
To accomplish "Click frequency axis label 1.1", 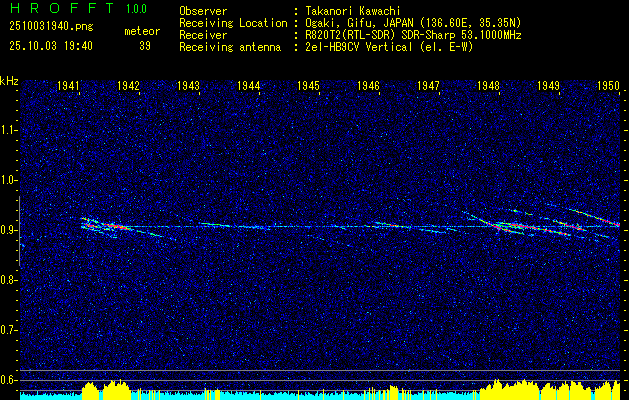I will tap(8, 130).
